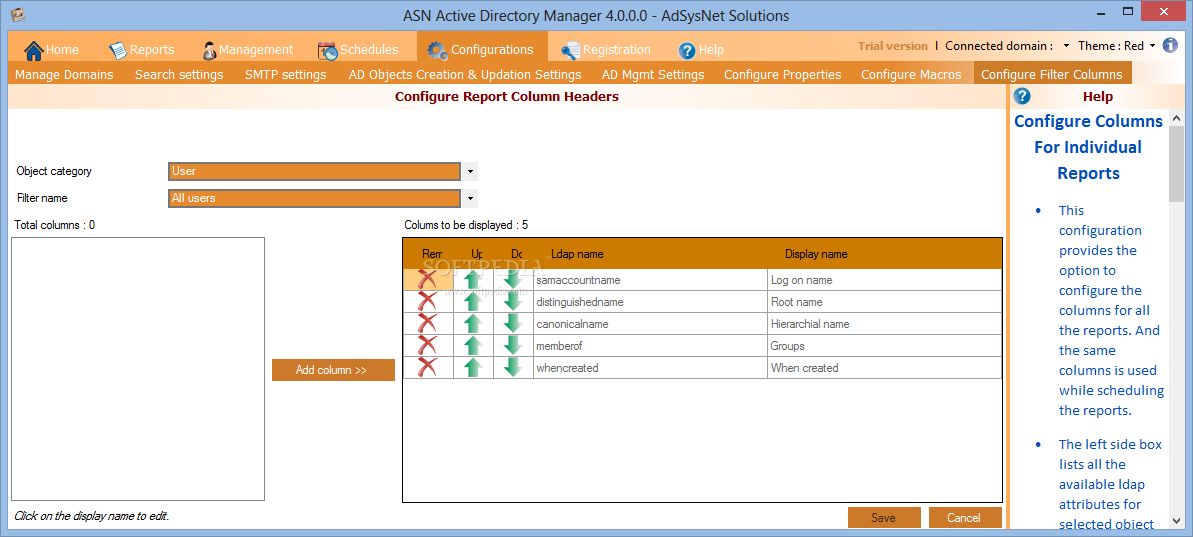1193x537 pixels.
Task: Click the Configurations gear icon
Action: [x=437, y=50]
